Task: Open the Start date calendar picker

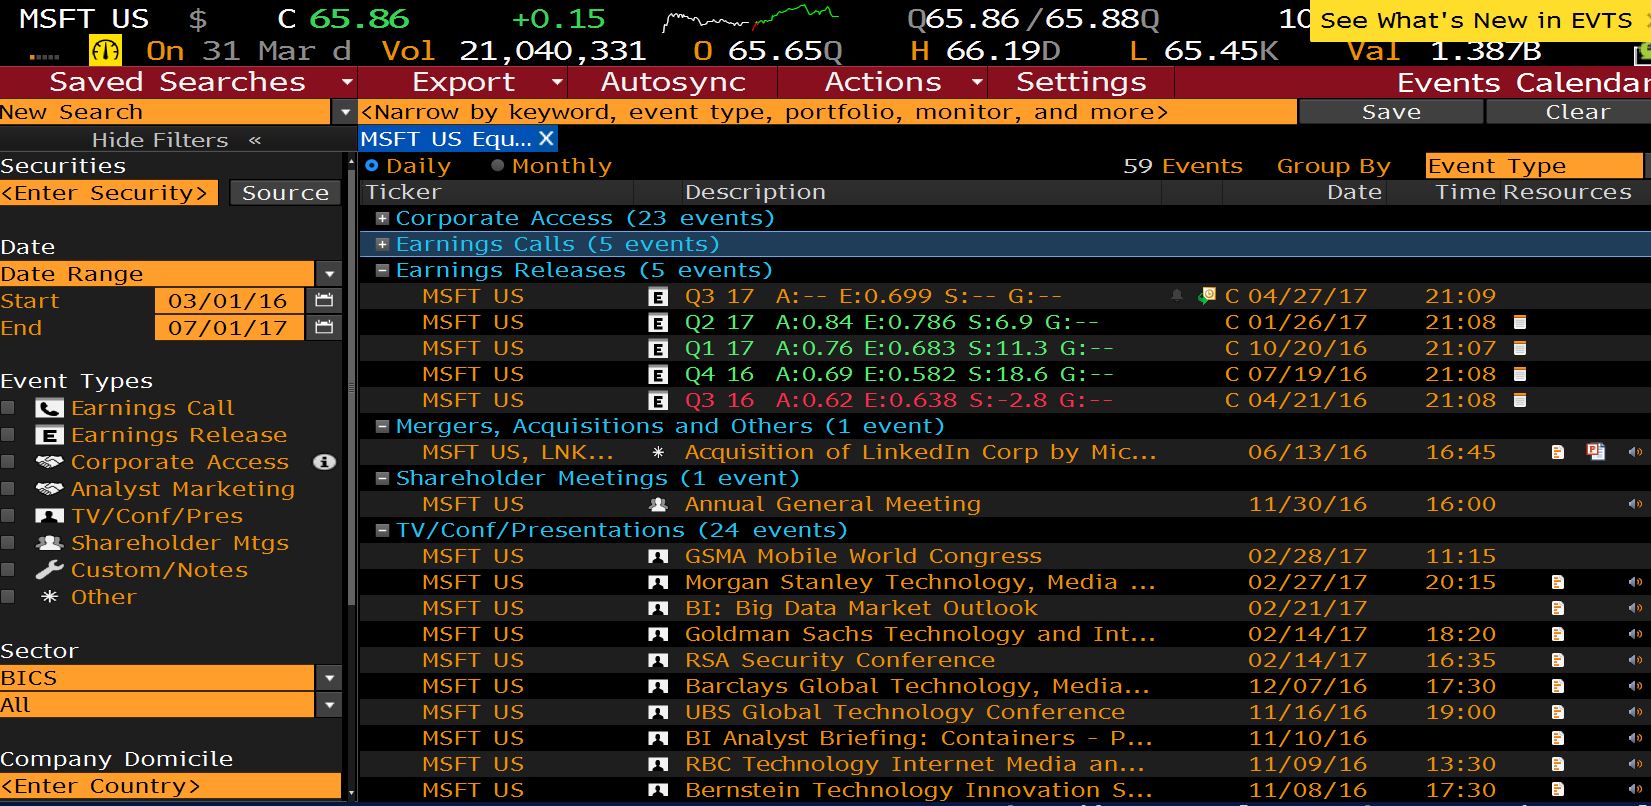Action: 323,301
